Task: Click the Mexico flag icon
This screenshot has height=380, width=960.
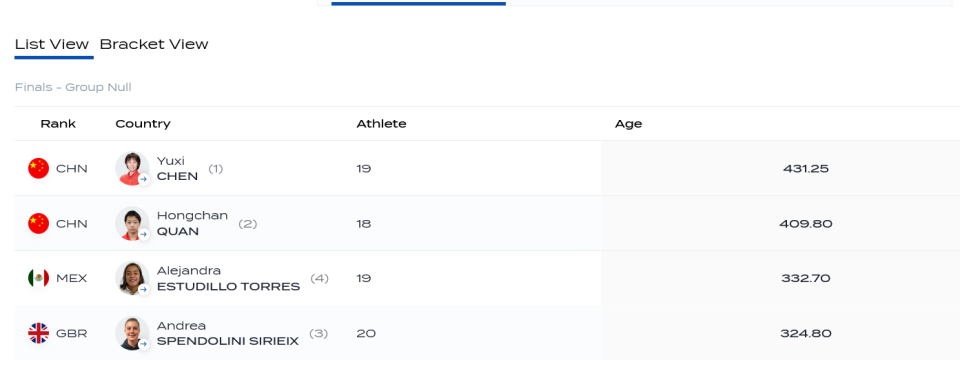Action: 39,278
